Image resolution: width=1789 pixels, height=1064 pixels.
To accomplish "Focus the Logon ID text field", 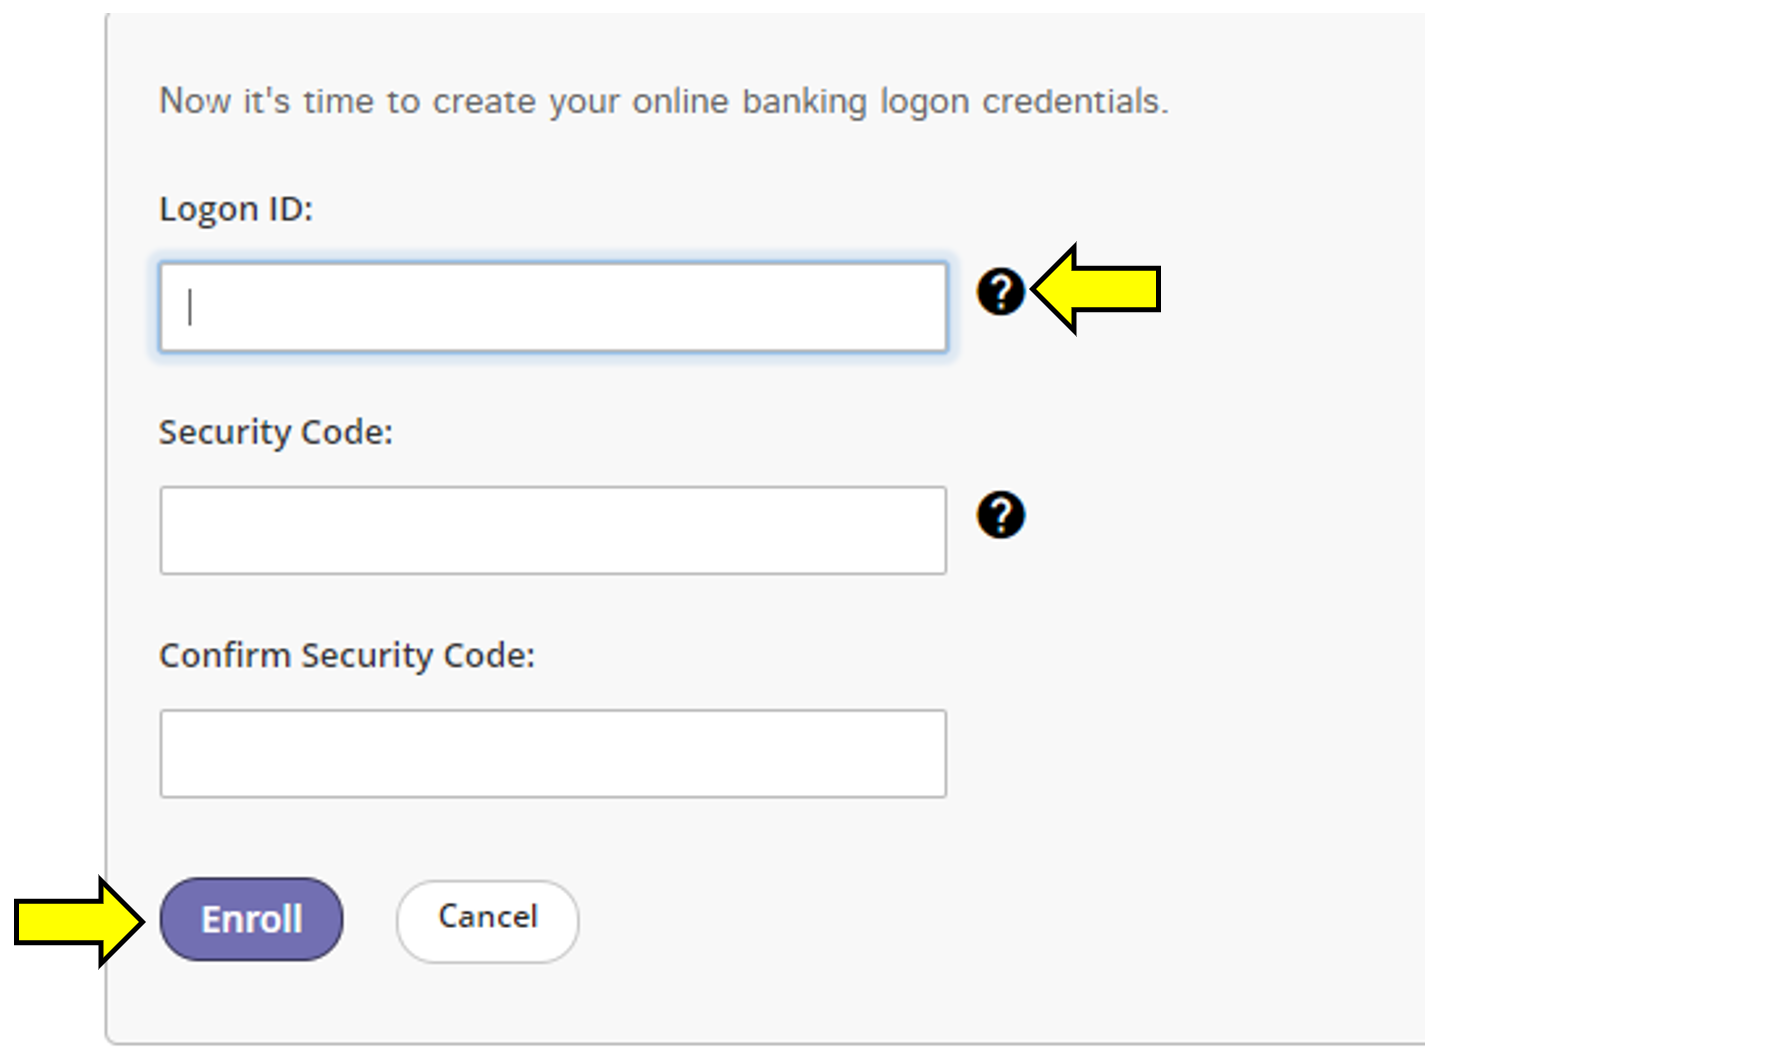I will [553, 307].
